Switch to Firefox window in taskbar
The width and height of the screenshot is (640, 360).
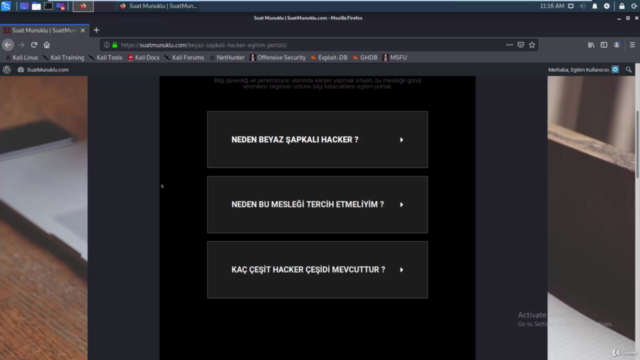point(159,6)
